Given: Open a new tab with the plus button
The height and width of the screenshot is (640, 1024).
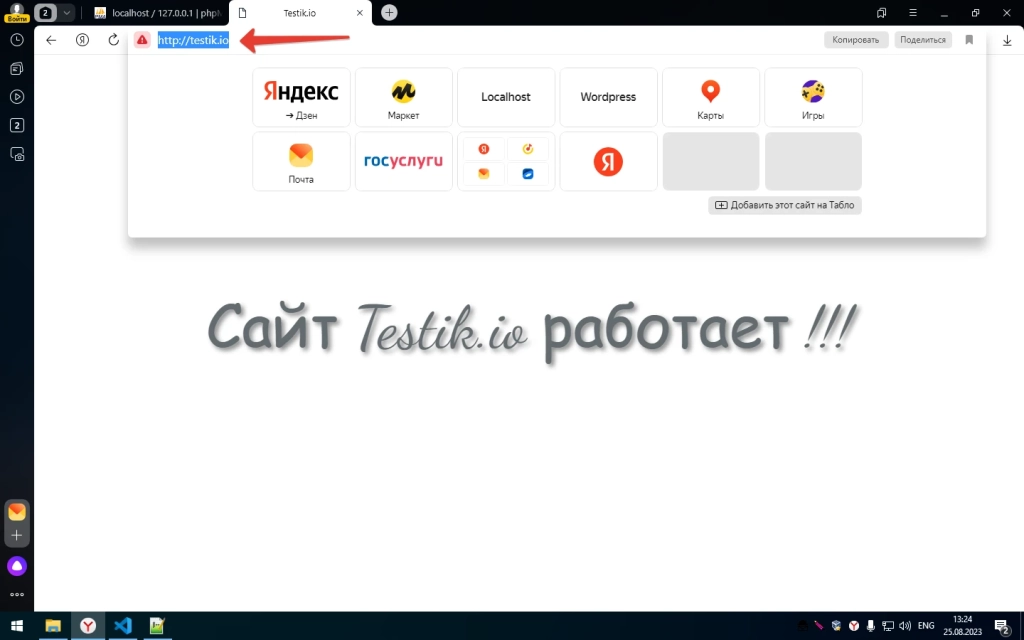Looking at the screenshot, I should pyautogui.click(x=389, y=13).
